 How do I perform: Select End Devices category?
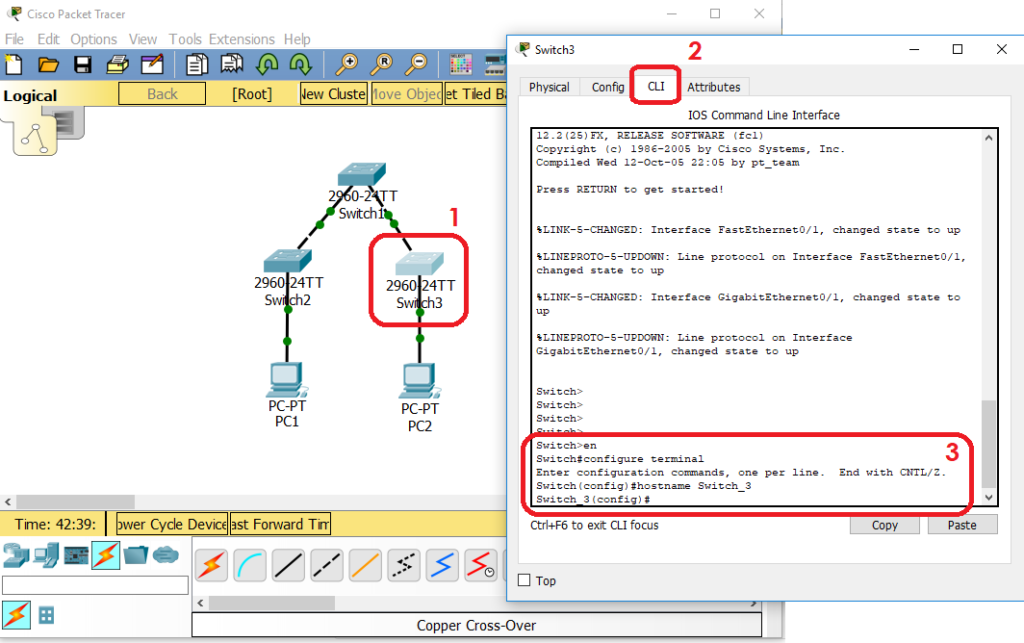pyautogui.click(x=46, y=555)
